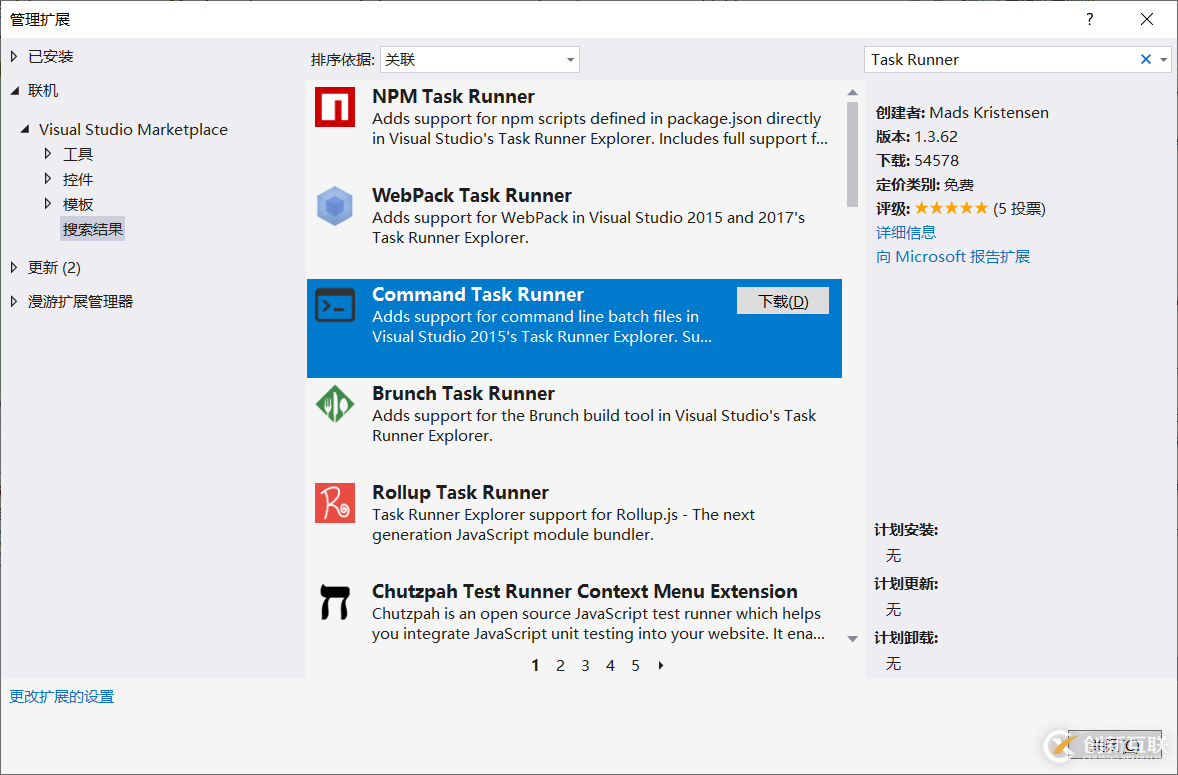This screenshot has width=1178, height=775.
Task: Click the help question mark icon
Action: point(1090,20)
